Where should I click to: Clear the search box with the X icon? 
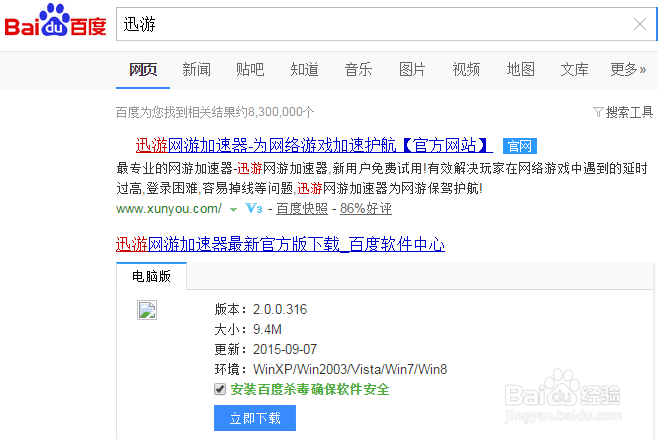click(x=640, y=24)
